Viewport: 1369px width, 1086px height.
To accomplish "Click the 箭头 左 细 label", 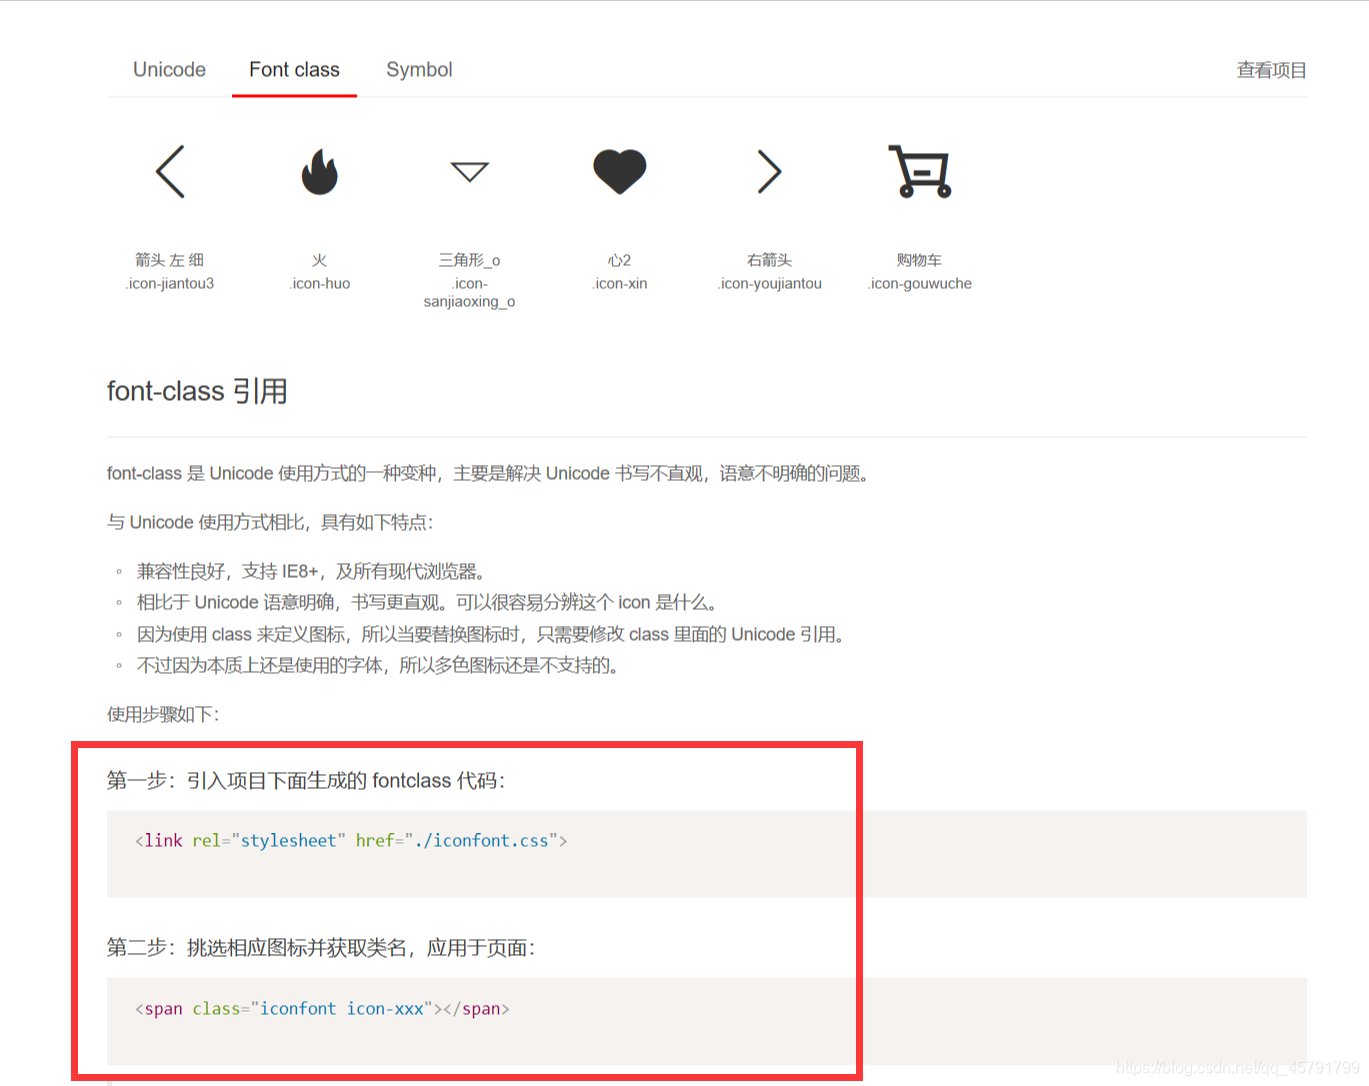I will tap(170, 260).
